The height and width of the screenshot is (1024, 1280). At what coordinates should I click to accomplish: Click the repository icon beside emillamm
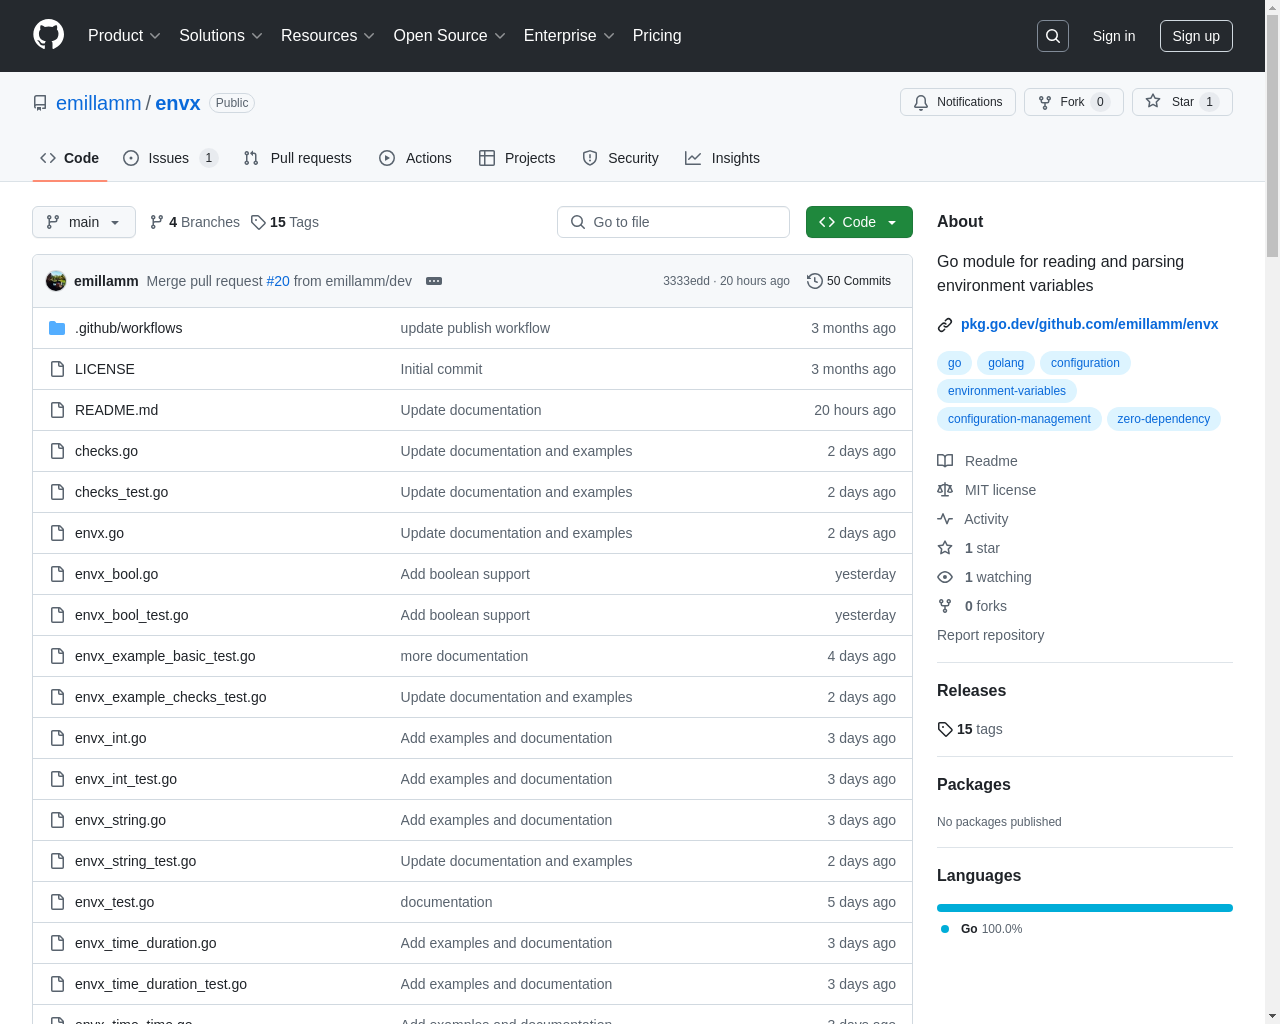coord(40,103)
